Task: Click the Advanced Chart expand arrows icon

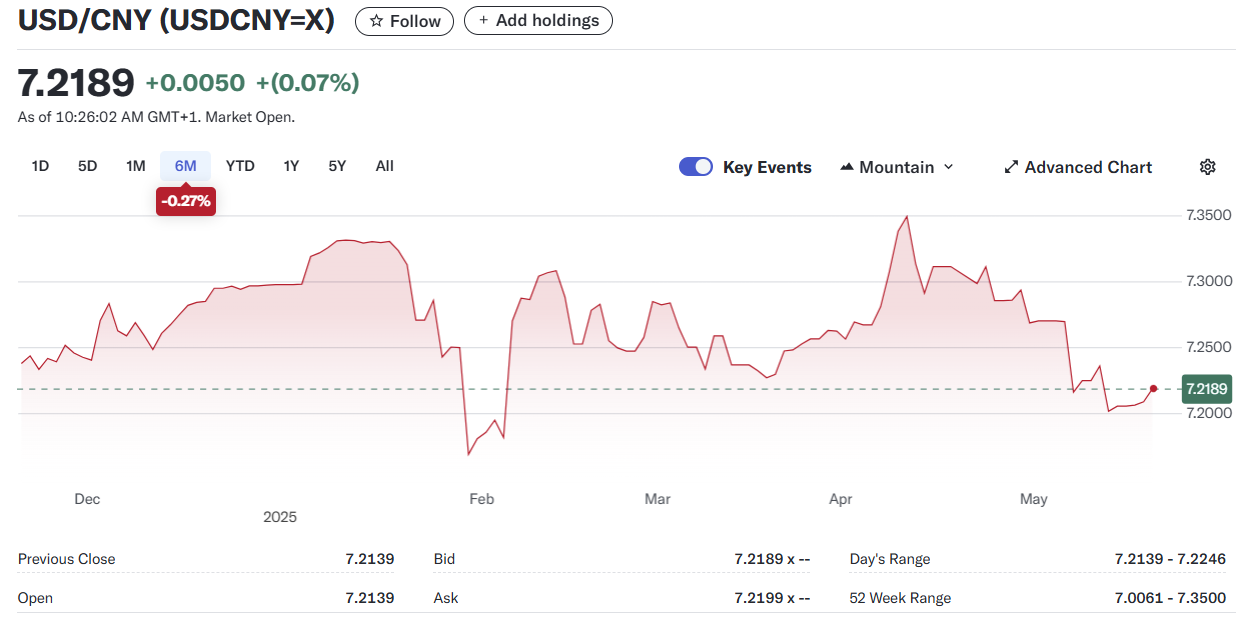Action: coord(1011,167)
